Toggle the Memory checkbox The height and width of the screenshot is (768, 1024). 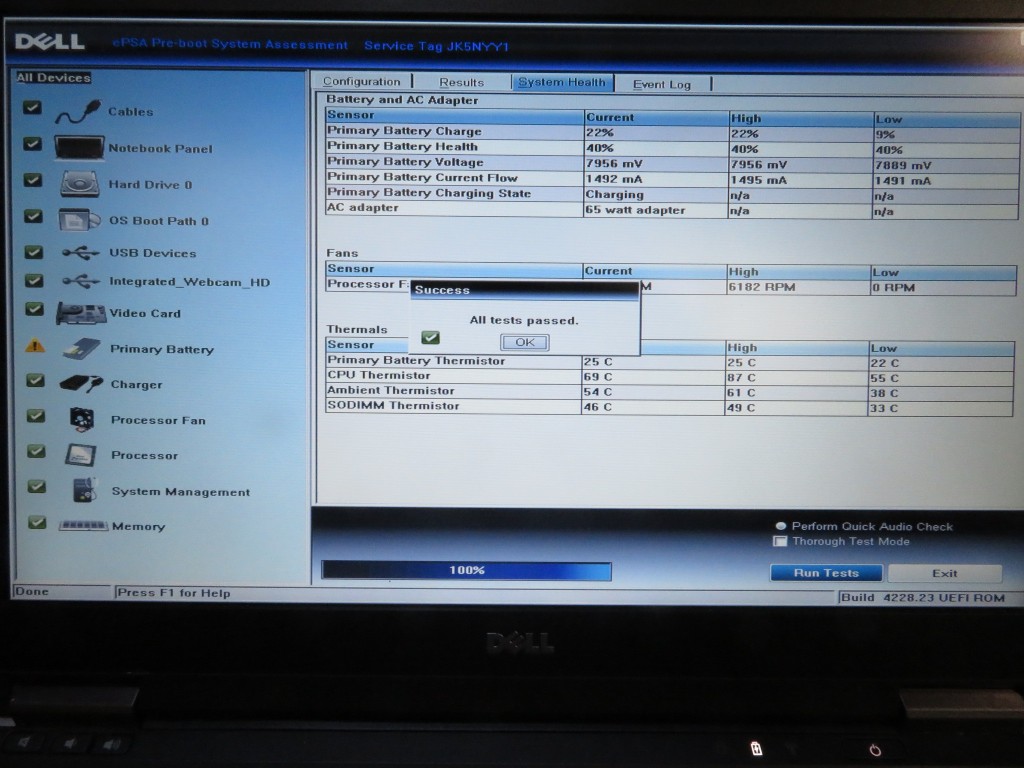(x=38, y=522)
